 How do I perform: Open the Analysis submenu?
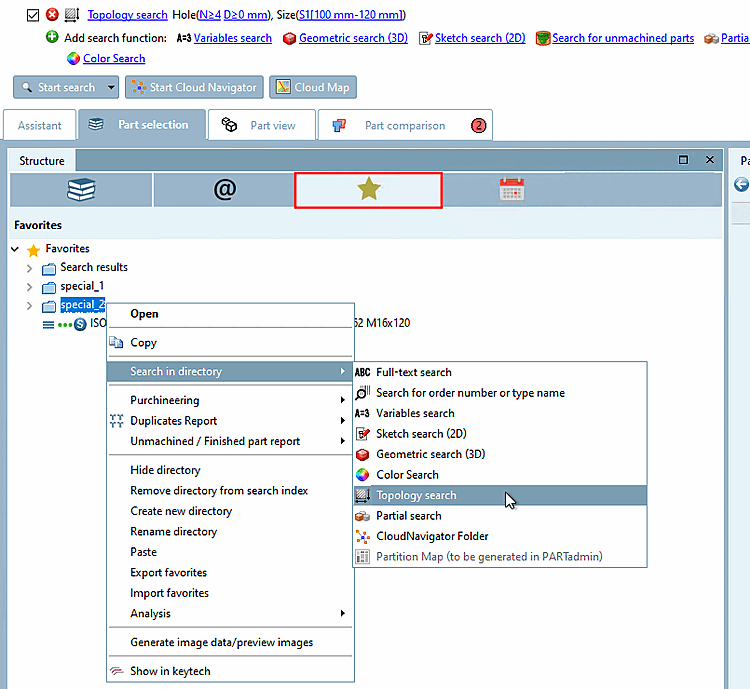(x=230, y=613)
